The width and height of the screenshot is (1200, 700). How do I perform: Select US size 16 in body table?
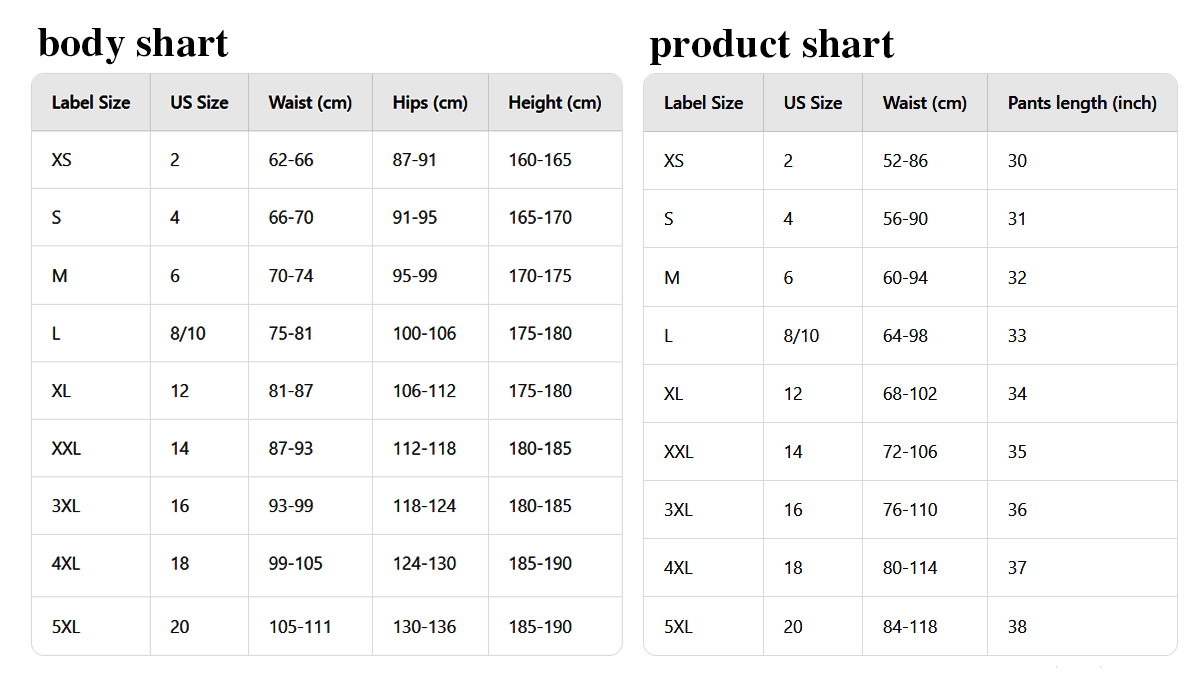pyautogui.click(x=179, y=506)
